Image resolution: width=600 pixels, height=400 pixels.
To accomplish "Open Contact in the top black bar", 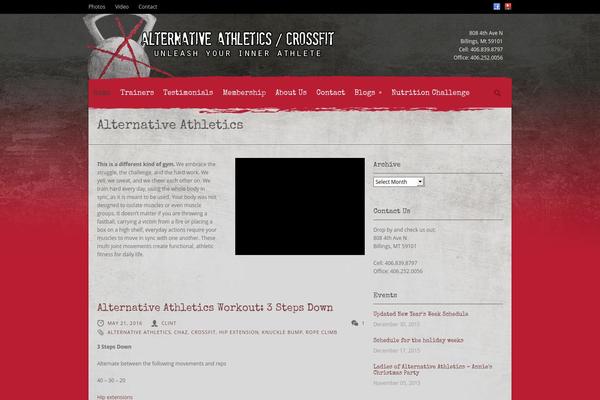I will (x=148, y=7).
